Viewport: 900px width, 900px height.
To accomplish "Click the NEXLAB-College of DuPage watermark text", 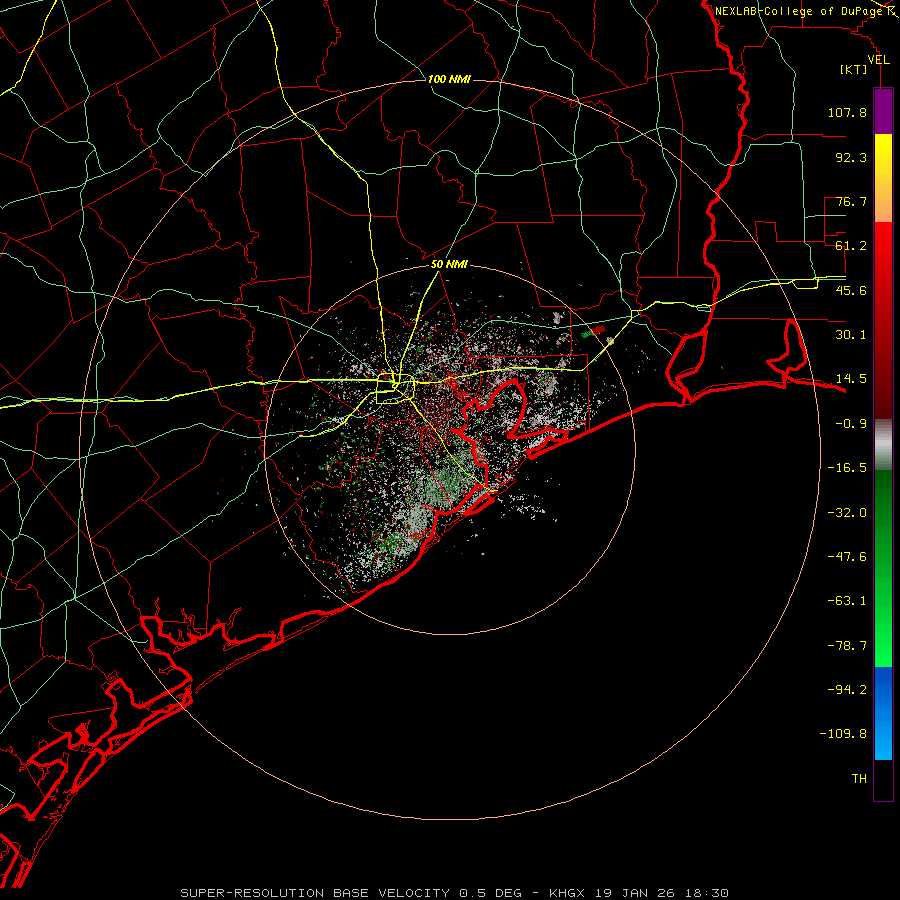I will click(x=798, y=11).
